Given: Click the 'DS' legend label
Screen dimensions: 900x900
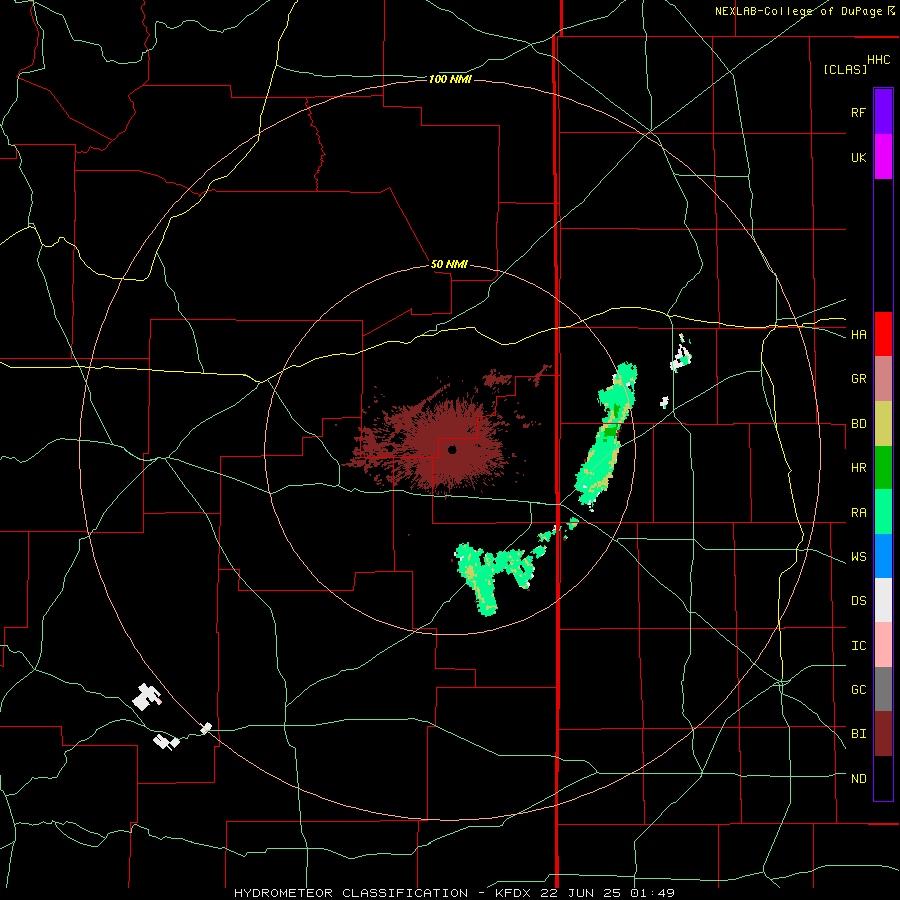Looking at the screenshot, I should tap(858, 601).
